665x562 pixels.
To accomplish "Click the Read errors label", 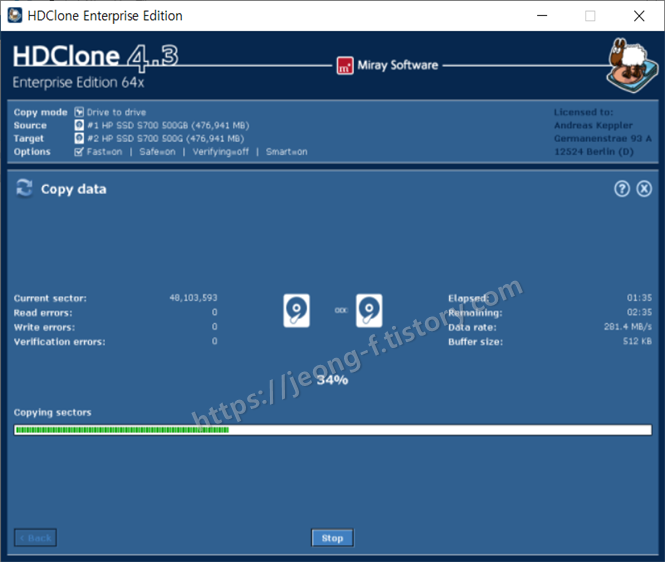I will click(43, 313).
